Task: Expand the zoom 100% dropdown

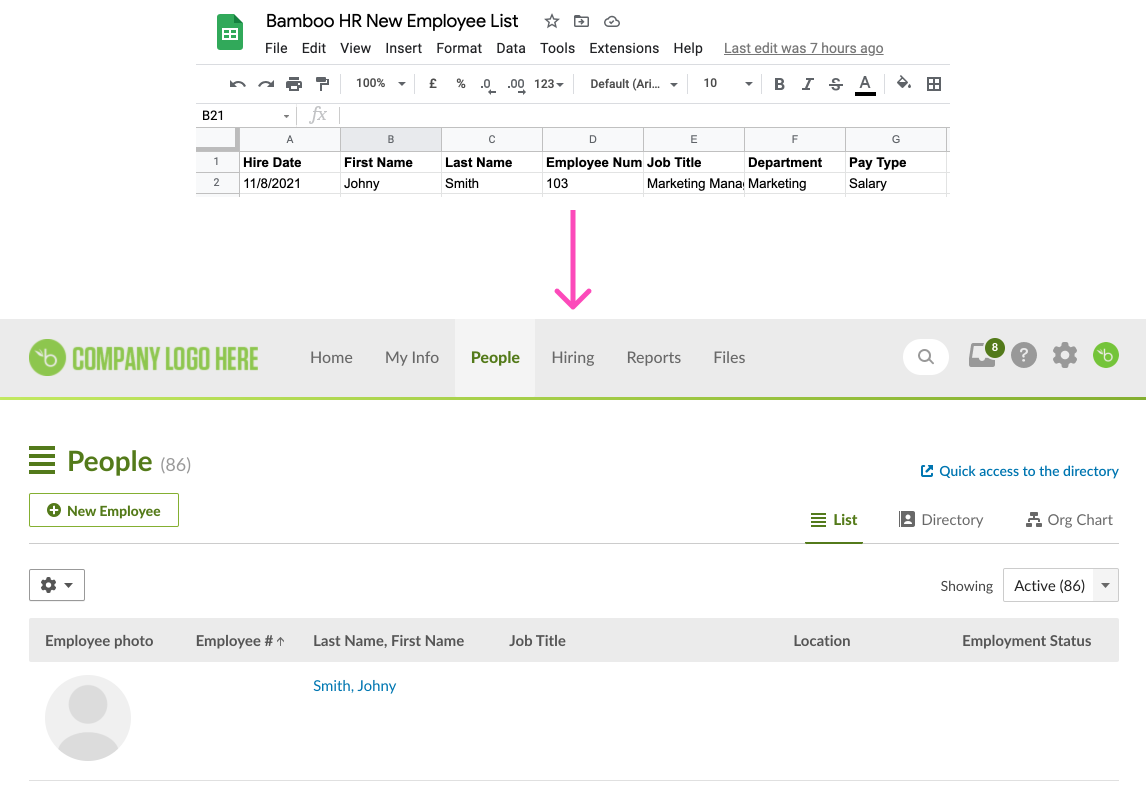Action: tap(381, 84)
